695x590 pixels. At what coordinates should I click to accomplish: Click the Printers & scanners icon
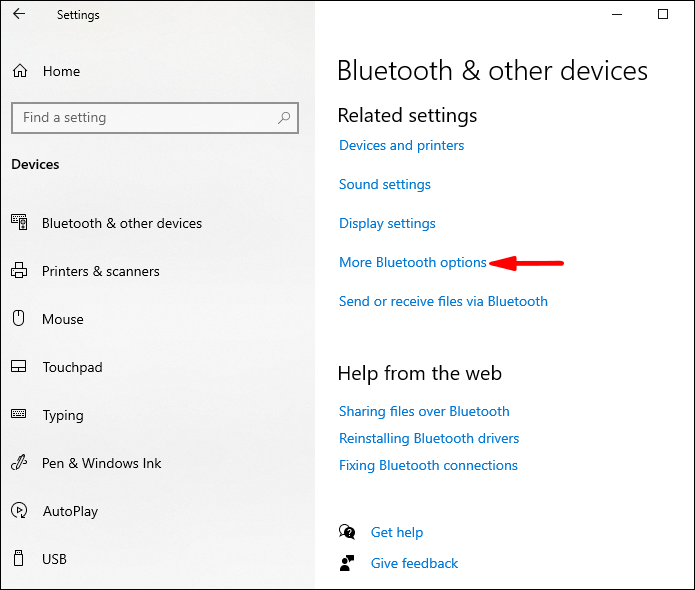[19, 271]
